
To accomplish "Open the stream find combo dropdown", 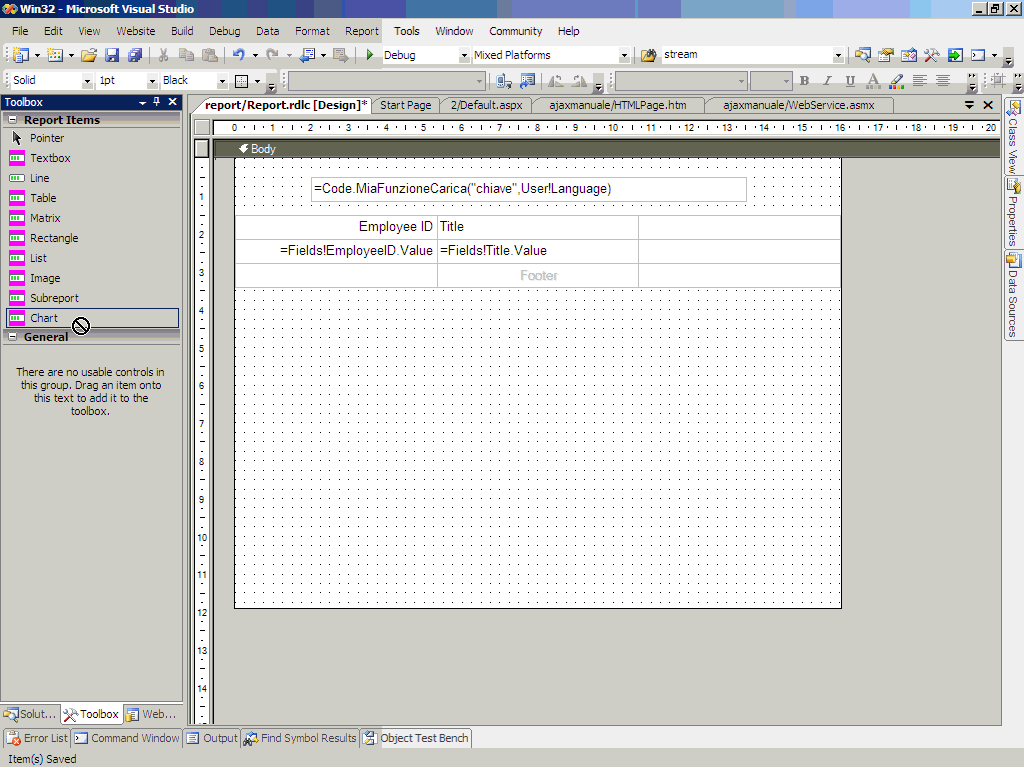I will pyautogui.click(x=839, y=56).
